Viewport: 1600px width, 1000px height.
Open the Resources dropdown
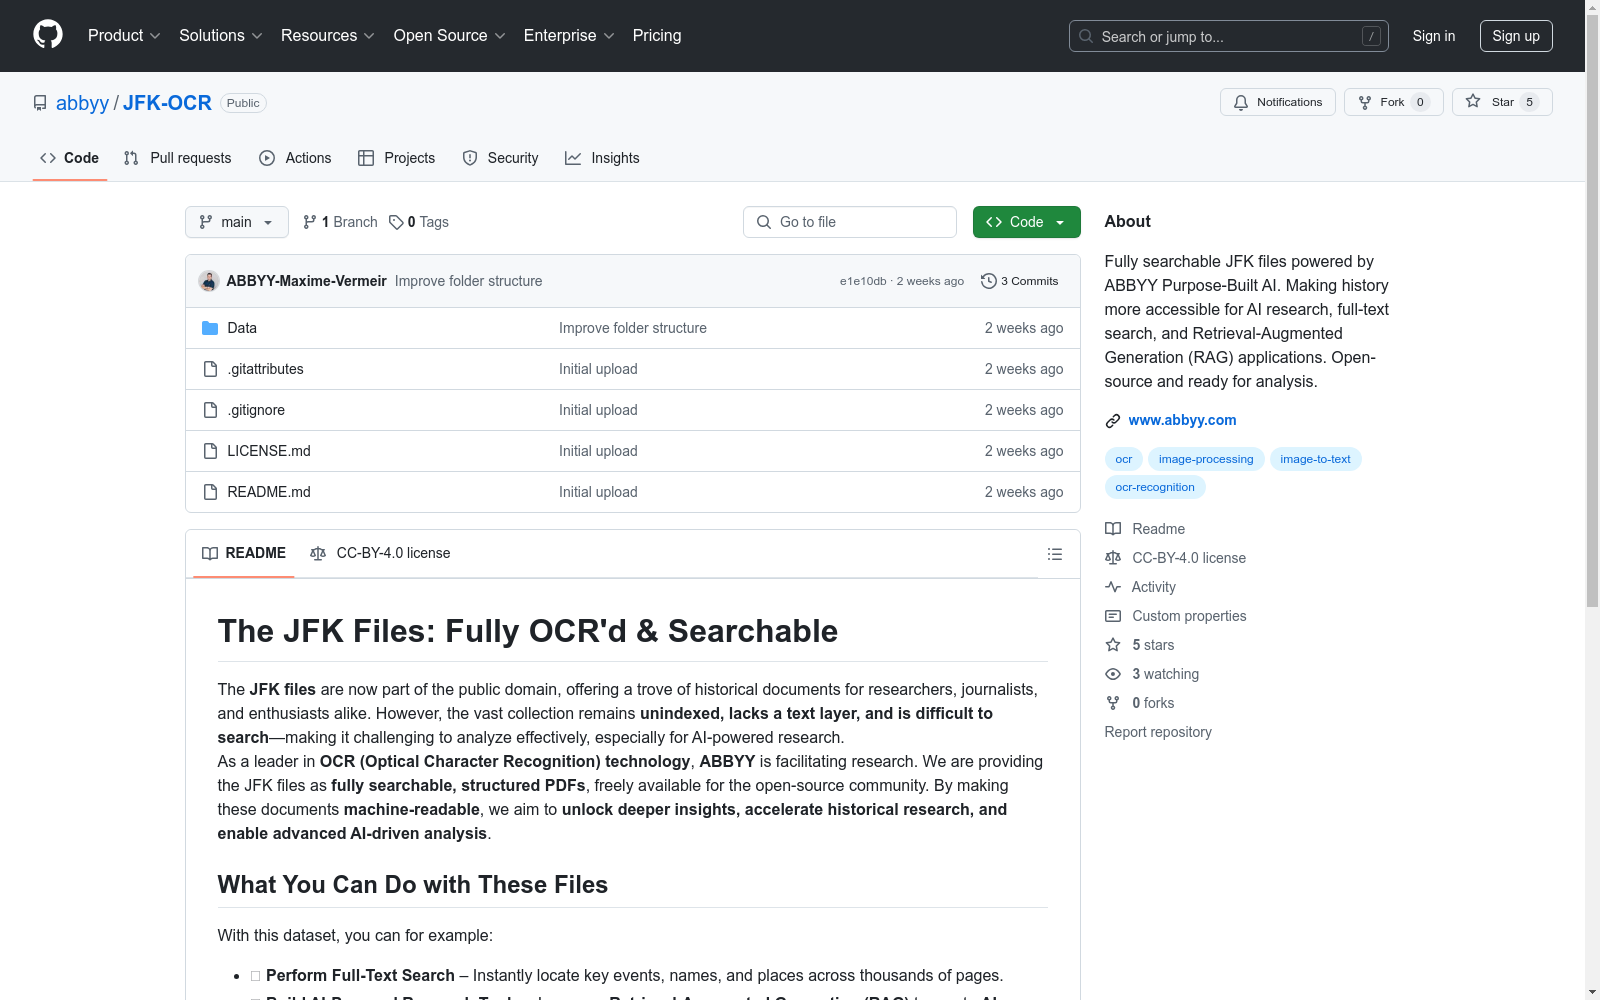pos(328,35)
